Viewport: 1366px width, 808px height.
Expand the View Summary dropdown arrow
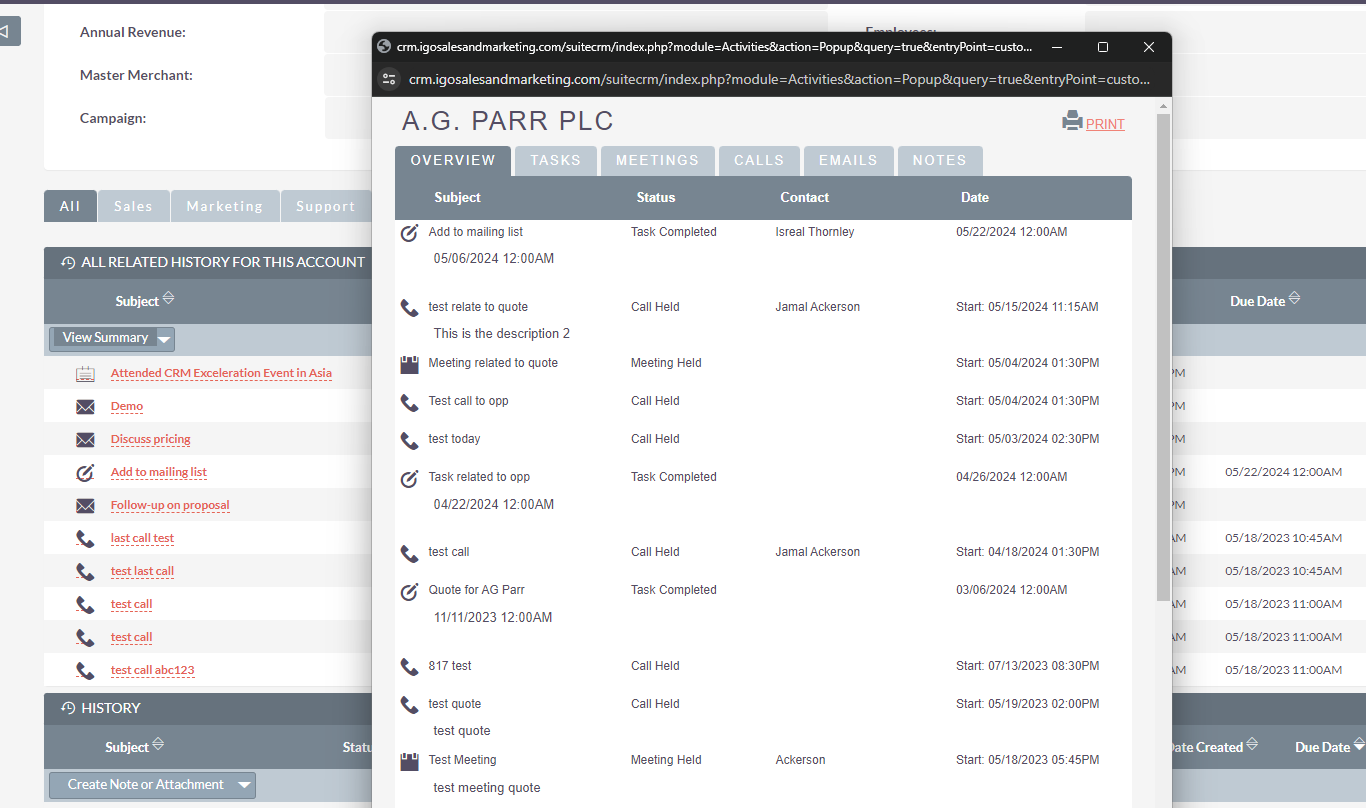click(165, 339)
